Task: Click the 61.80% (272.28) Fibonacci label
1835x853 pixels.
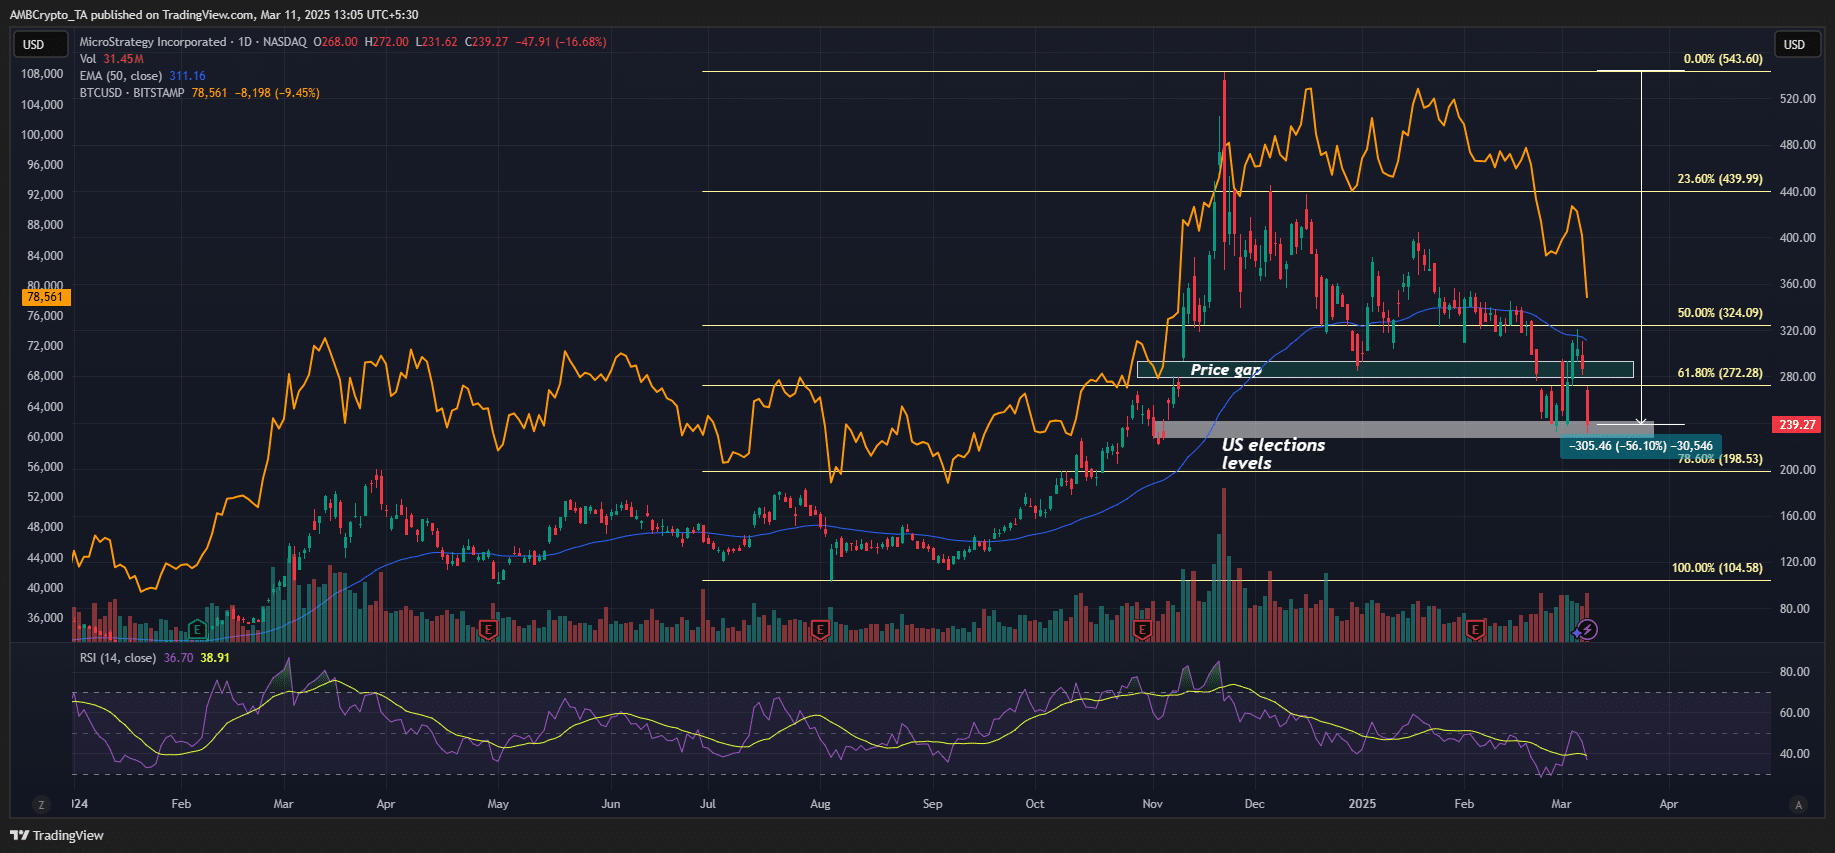Action: pyautogui.click(x=1720, y=373)
